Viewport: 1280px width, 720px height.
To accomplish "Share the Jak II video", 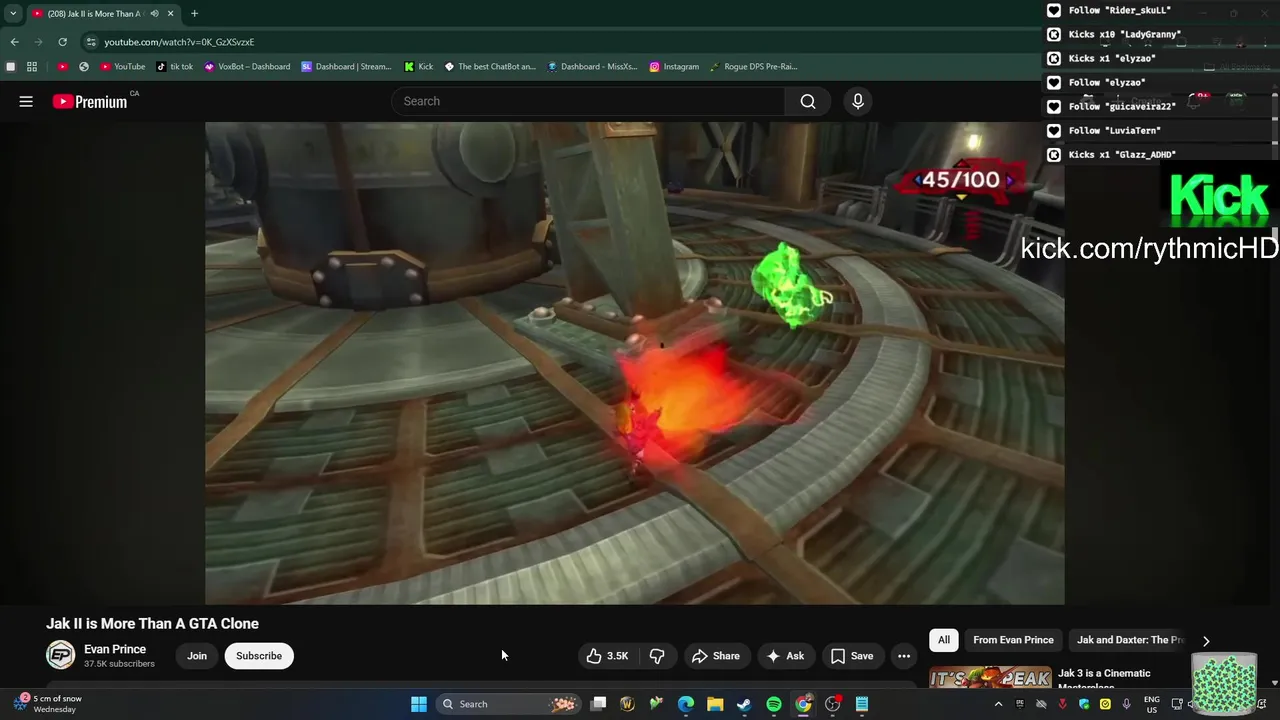I will point(716,656).
